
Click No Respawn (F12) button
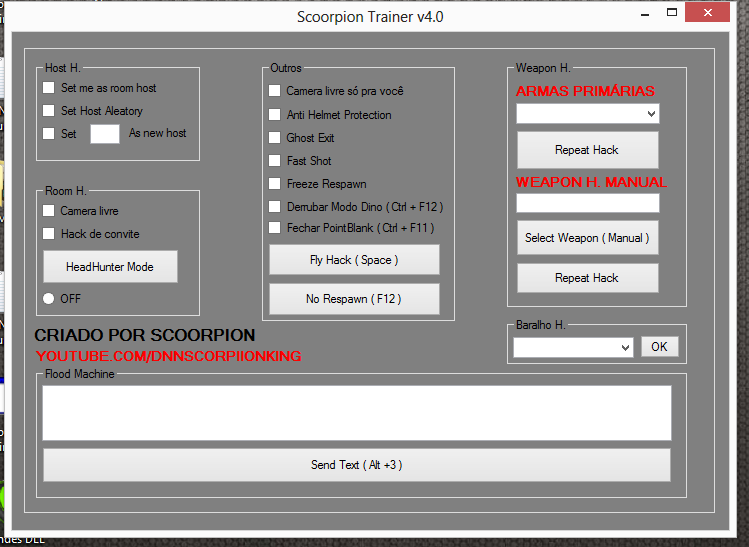(x=354, y=299)
